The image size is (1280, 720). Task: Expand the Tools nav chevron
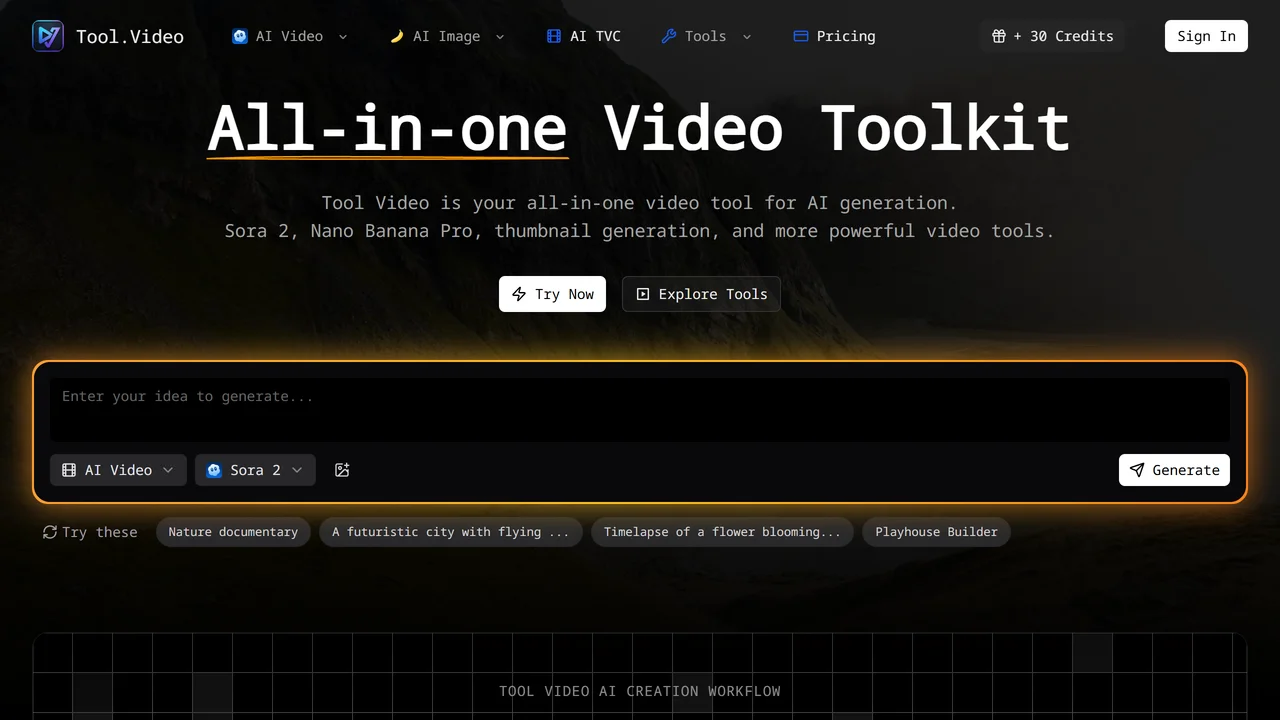[x=746, y=37]
